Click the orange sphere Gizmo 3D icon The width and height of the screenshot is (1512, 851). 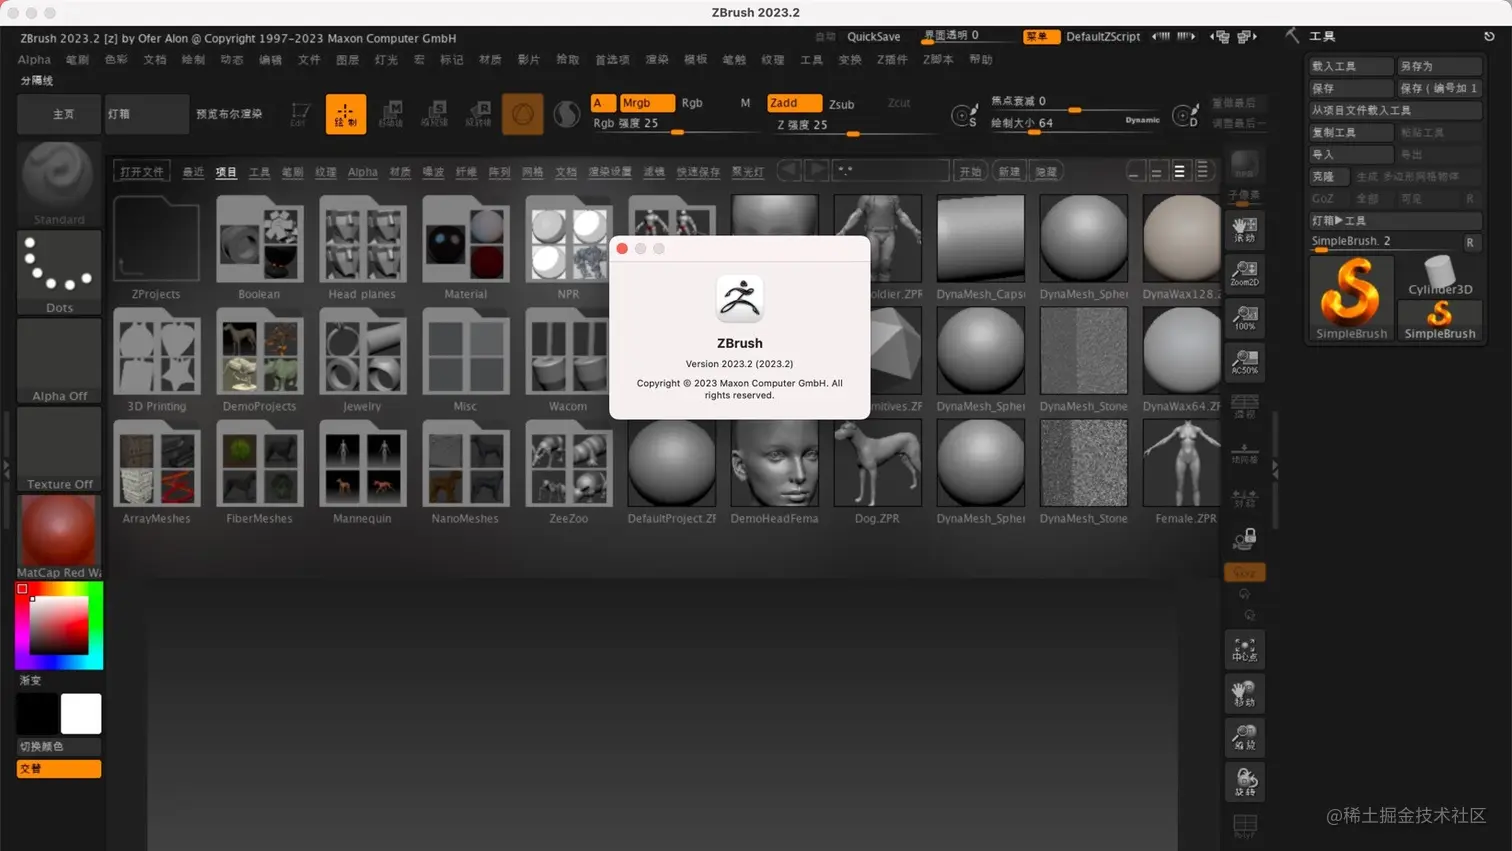click(522, 114)
